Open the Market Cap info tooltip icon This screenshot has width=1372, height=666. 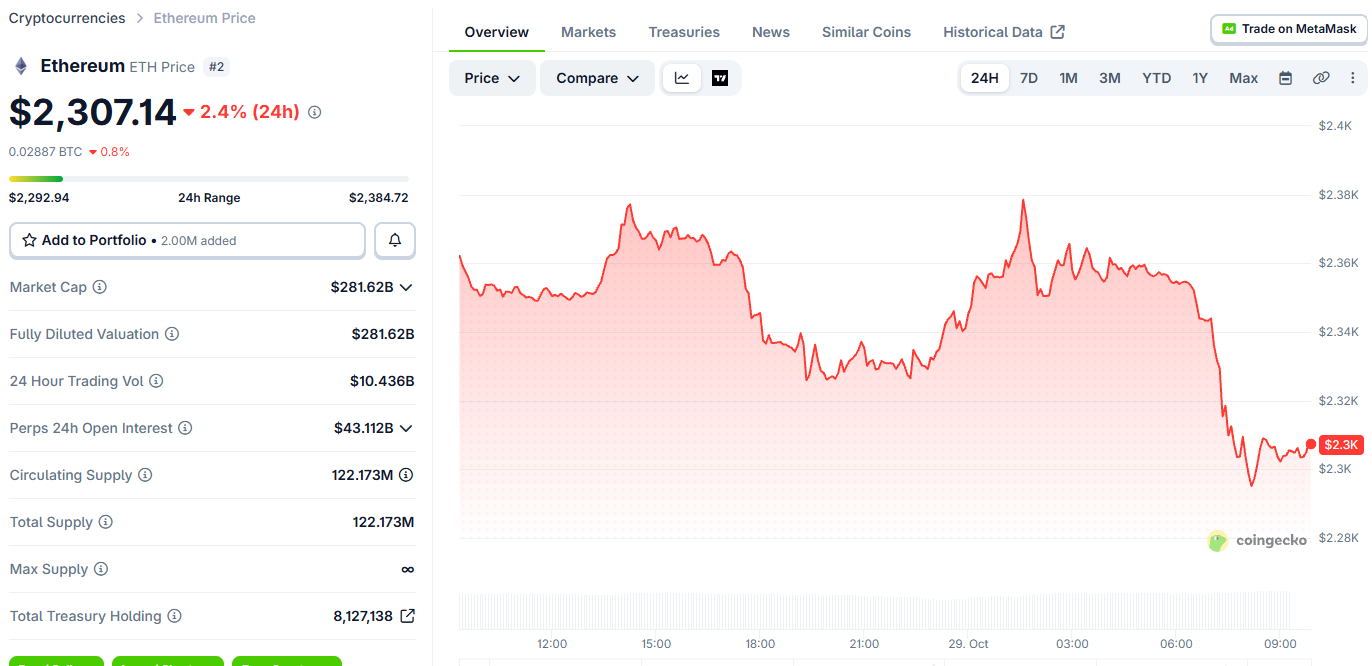coord(100,287)
